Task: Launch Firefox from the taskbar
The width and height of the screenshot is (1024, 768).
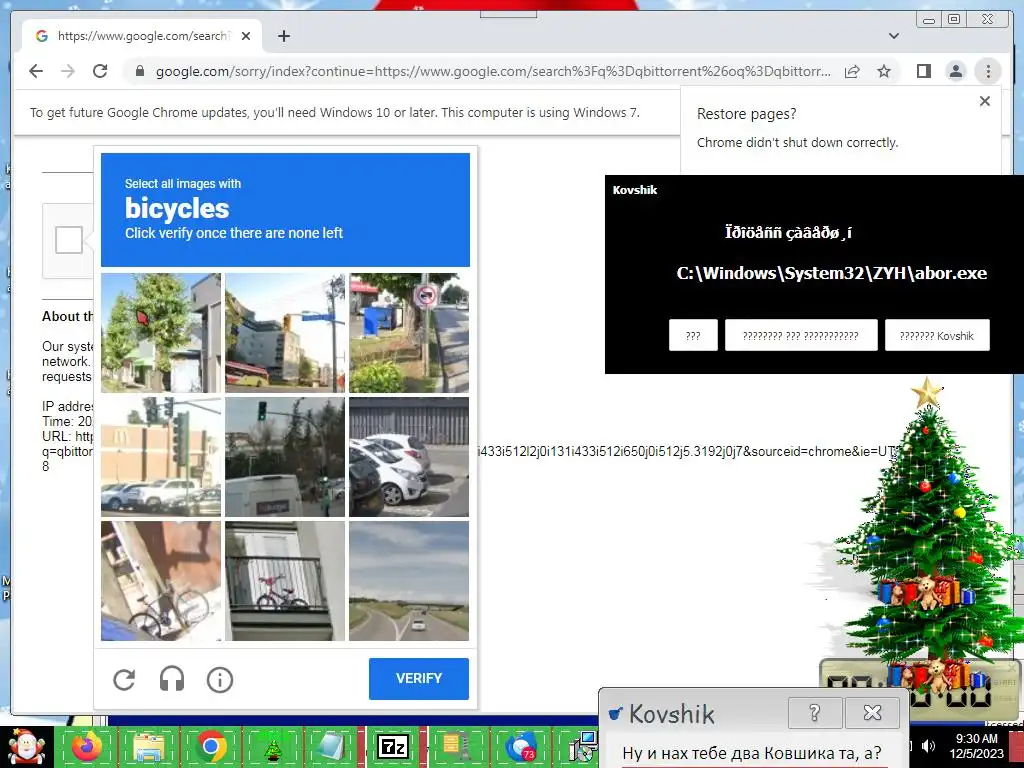Action: 87,747
